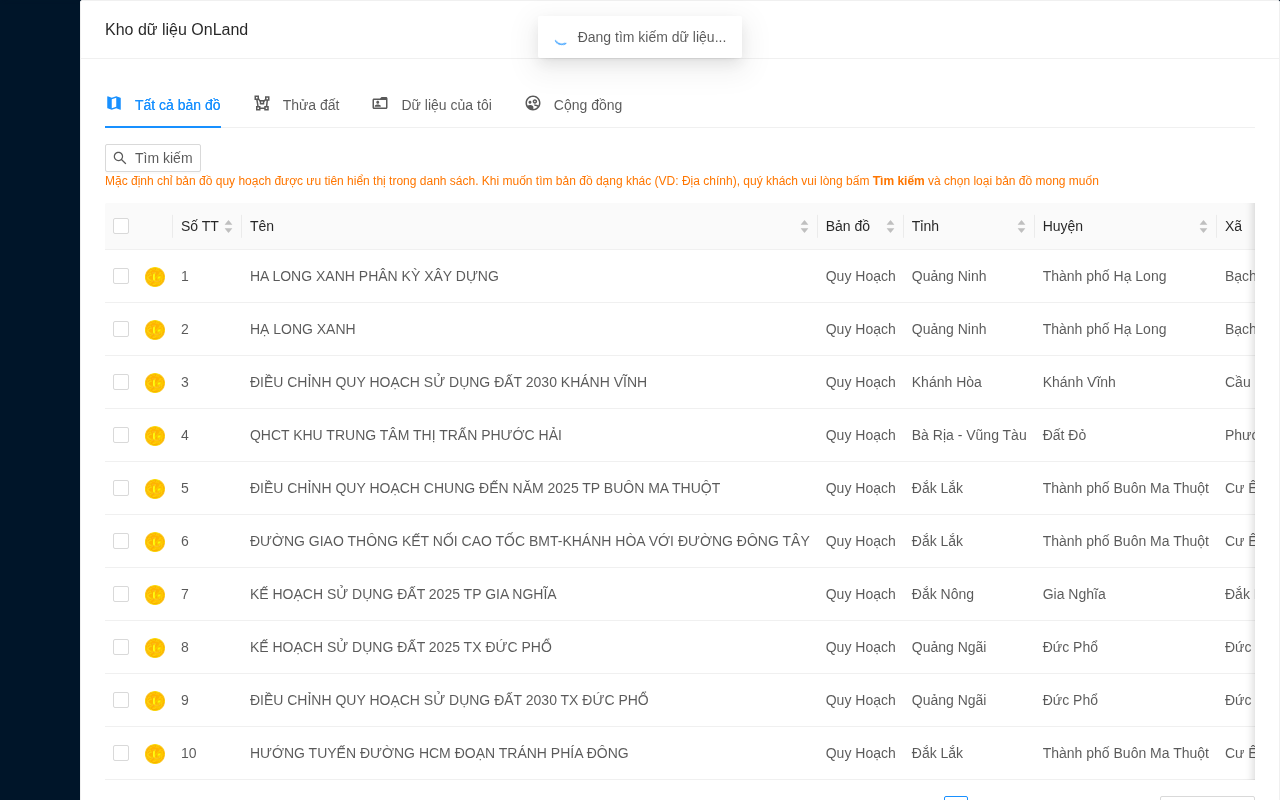Image resolution: width=1280 pixels, height=800 pixels.
Task: Click yellow icon in row 10
Action: [155, 754]
